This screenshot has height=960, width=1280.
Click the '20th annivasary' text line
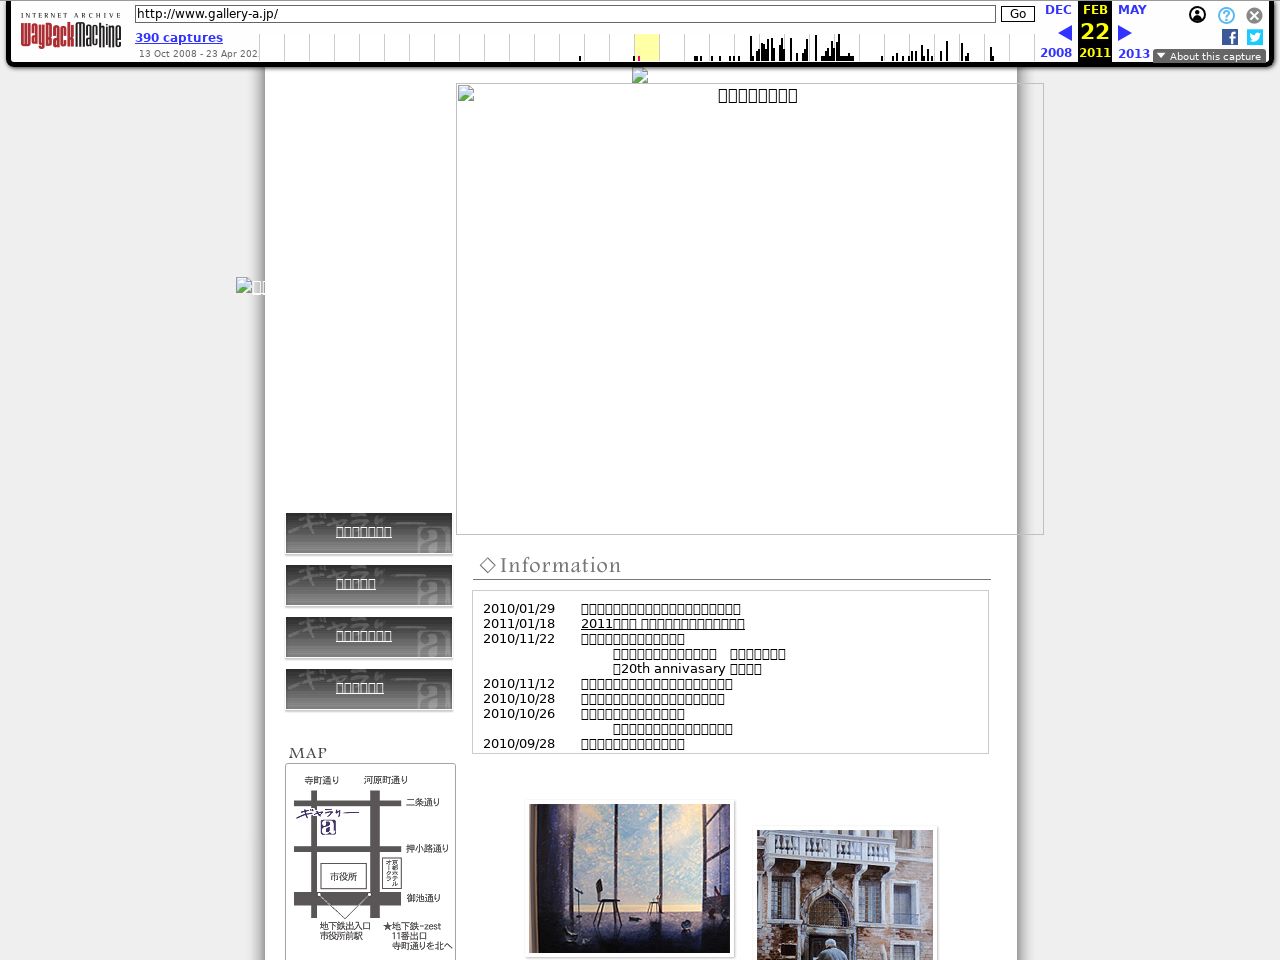tap(687, 669)
